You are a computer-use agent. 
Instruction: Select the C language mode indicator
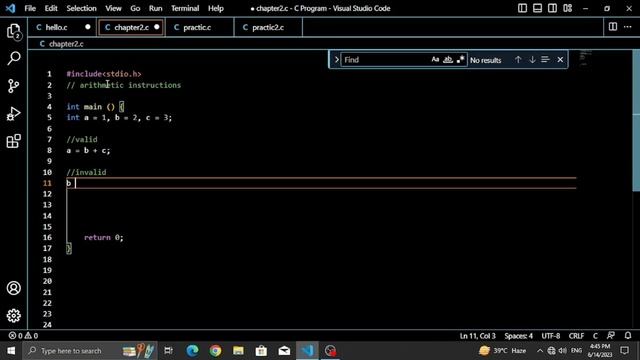pyautogui.click(x=595, y=336)
